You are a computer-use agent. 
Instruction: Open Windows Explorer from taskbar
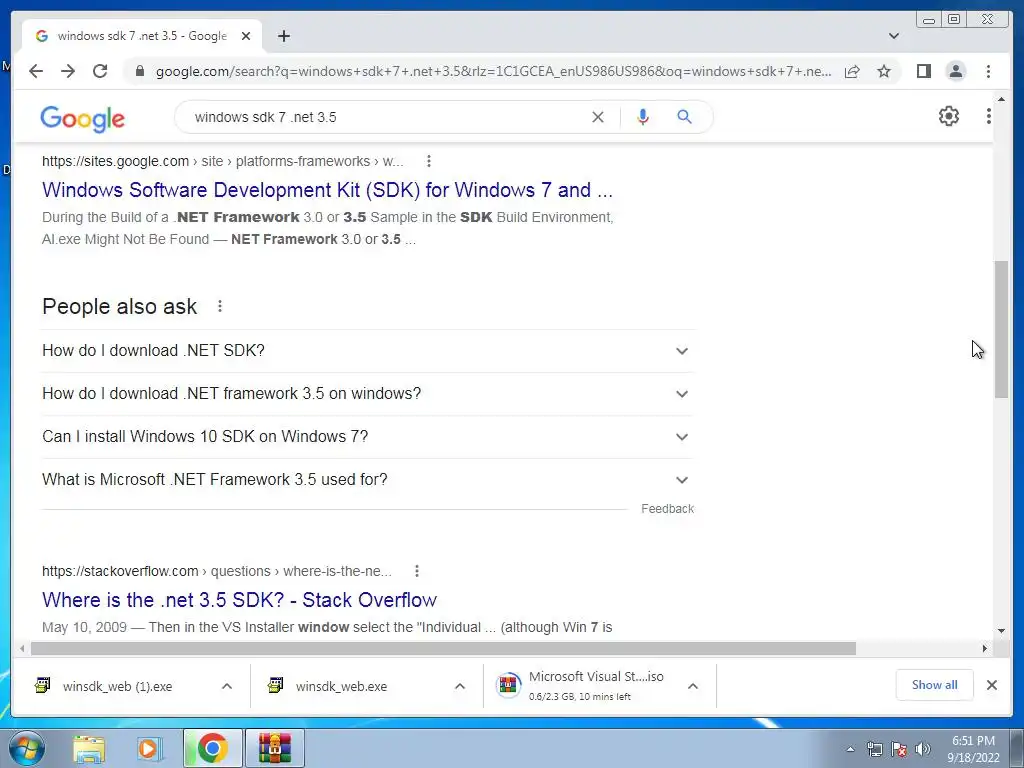point(89,748)
